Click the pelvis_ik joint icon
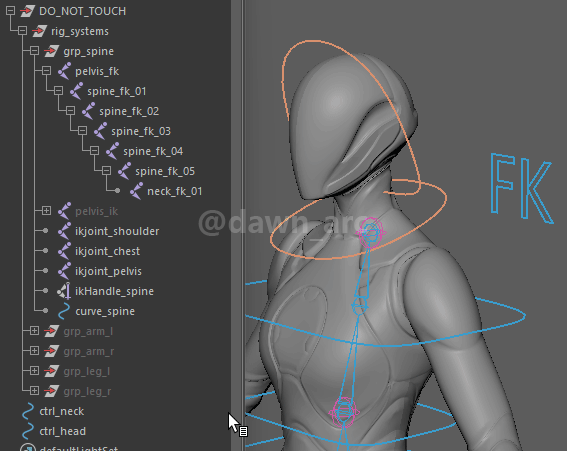This screenshot has height=451, width=567. pos(64,211)
